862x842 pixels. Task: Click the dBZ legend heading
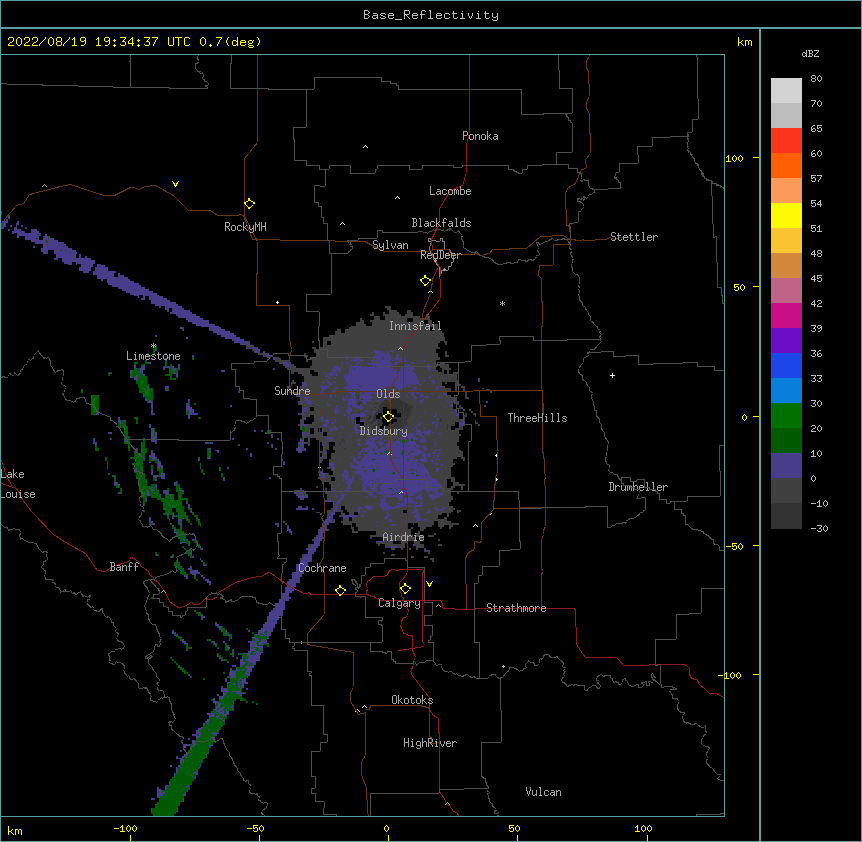(810, 53)
